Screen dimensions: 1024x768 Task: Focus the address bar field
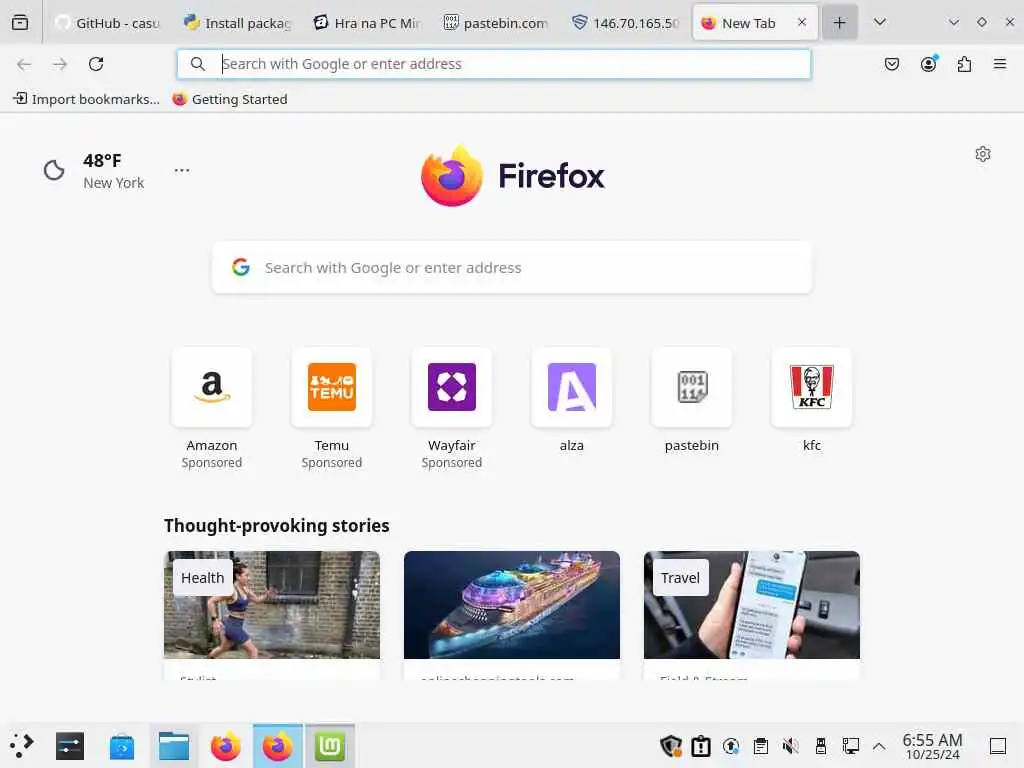pyautogui.click(x=494, y=64)
